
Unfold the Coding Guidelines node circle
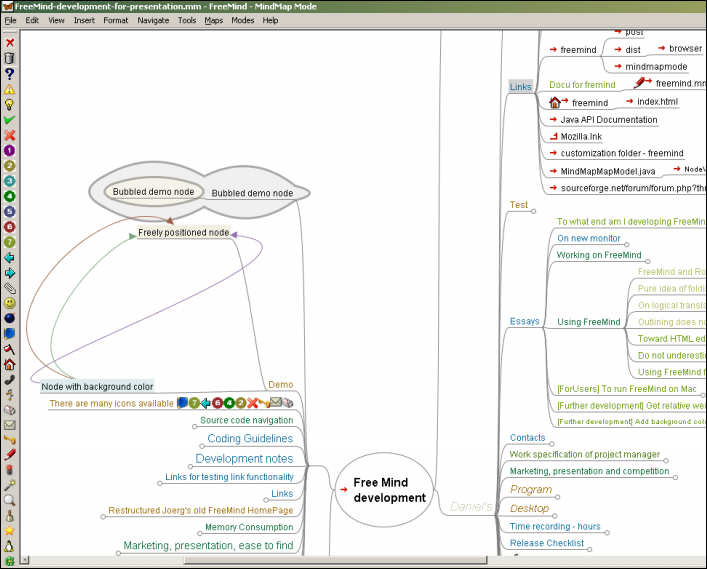point(202,446)
